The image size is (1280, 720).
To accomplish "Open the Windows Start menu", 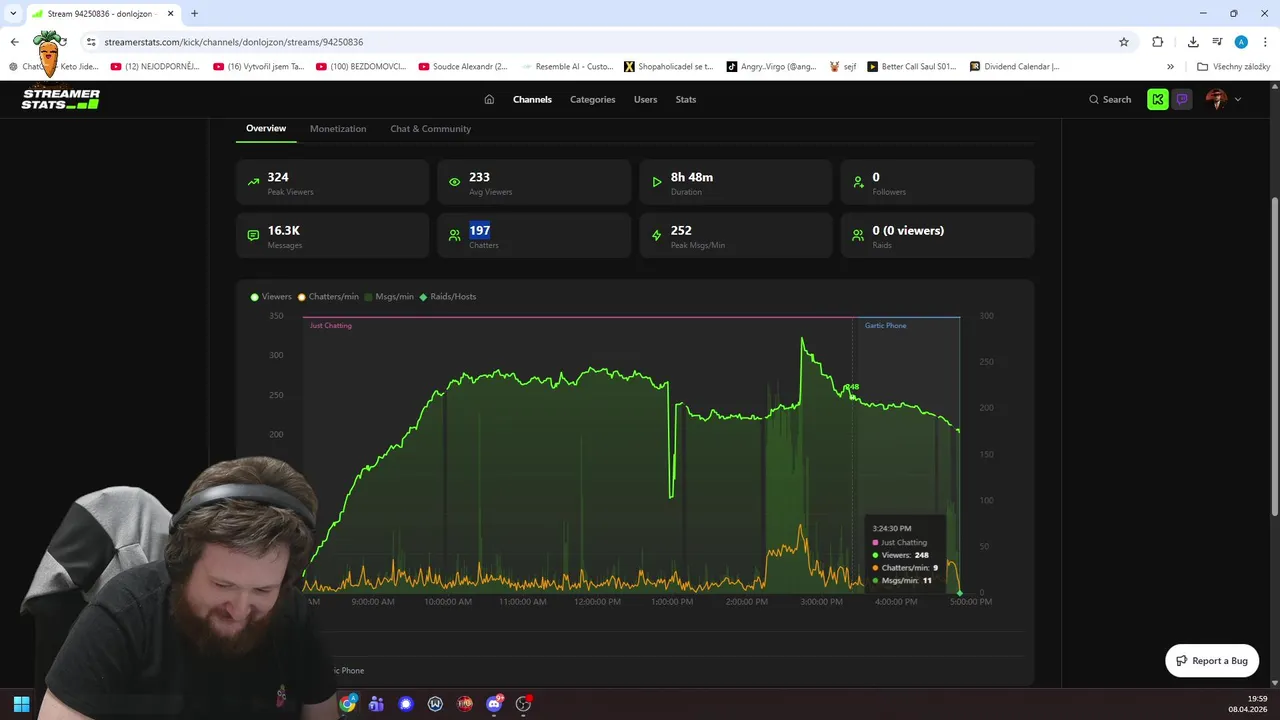I will tap(21, 704).
